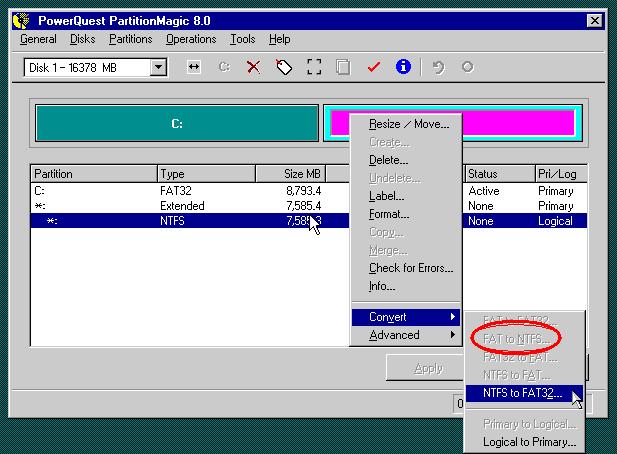Open the Disk 1 - 16378 MB dropdown
The image size is (617, 454).
158,67
